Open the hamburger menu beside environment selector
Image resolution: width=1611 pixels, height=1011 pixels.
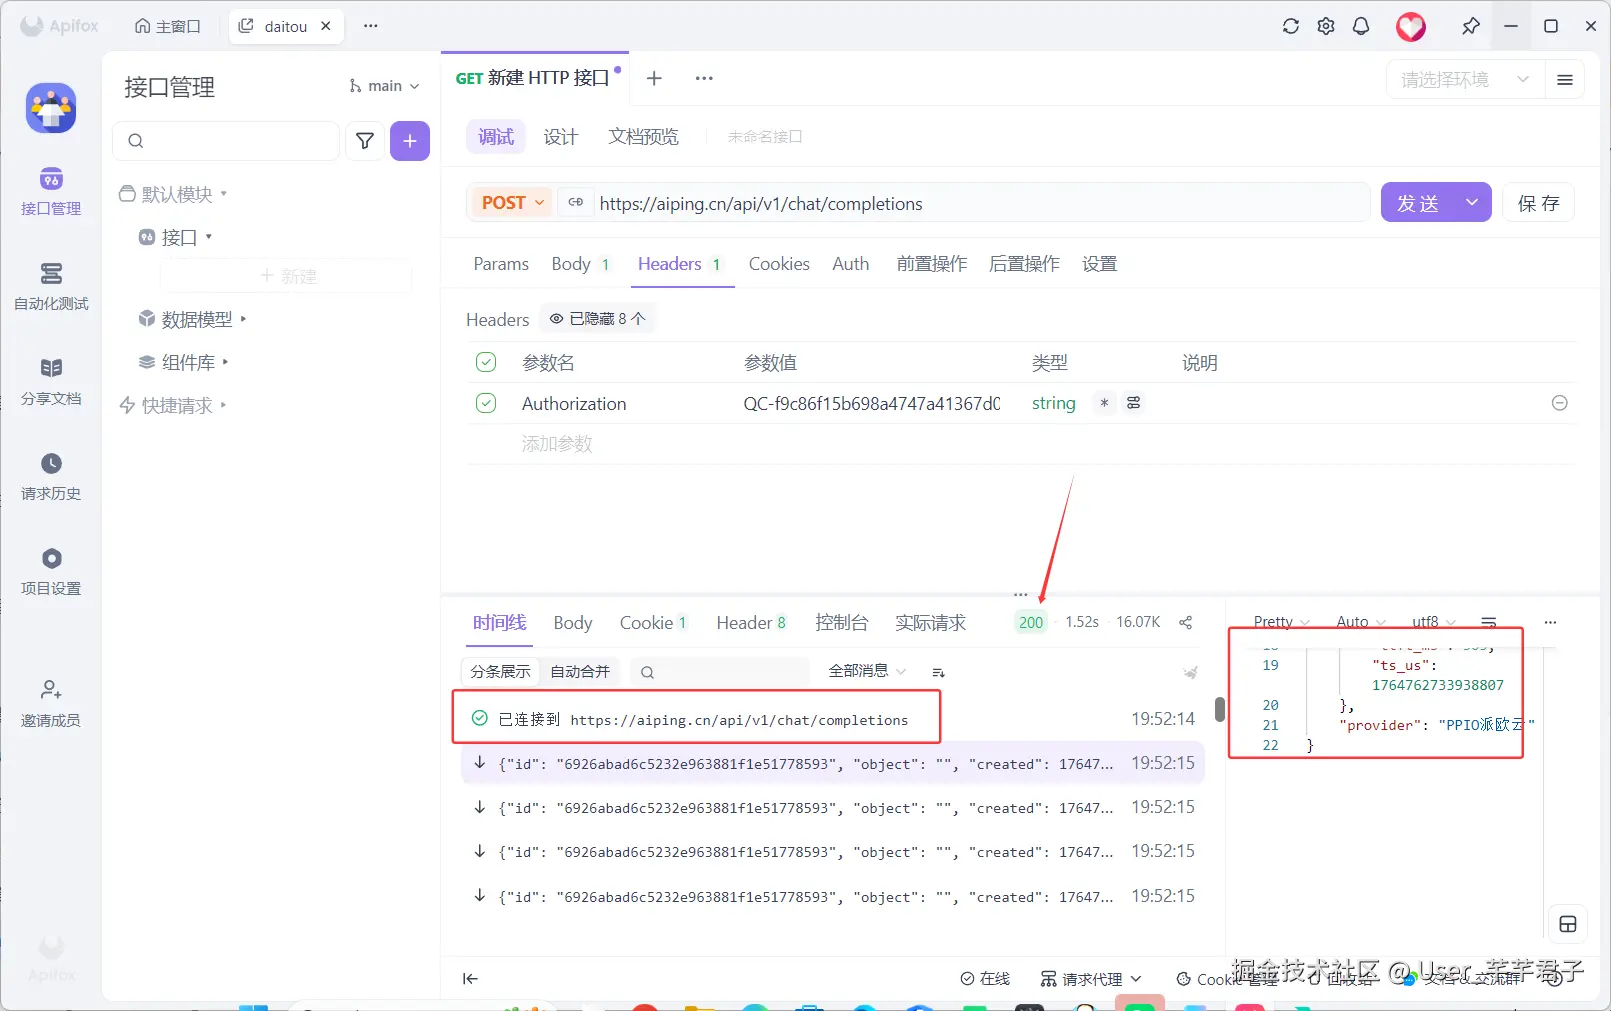(x=1565, y=79)
